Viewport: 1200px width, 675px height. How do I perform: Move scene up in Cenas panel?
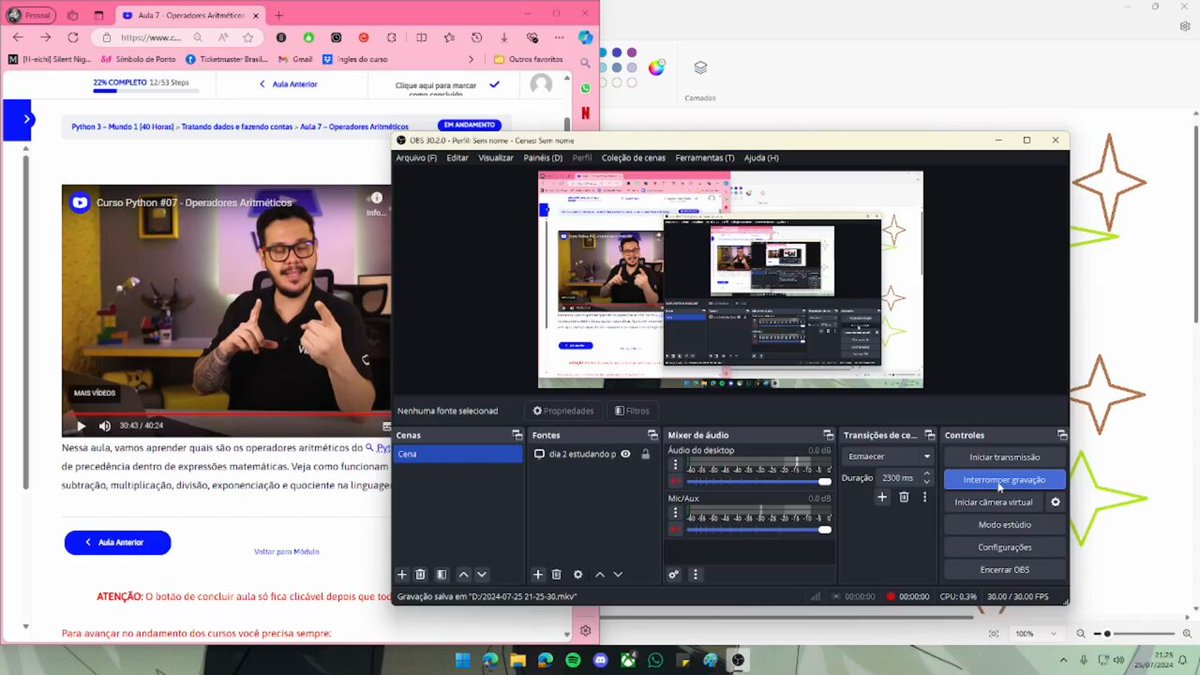(x=463, y=575)
